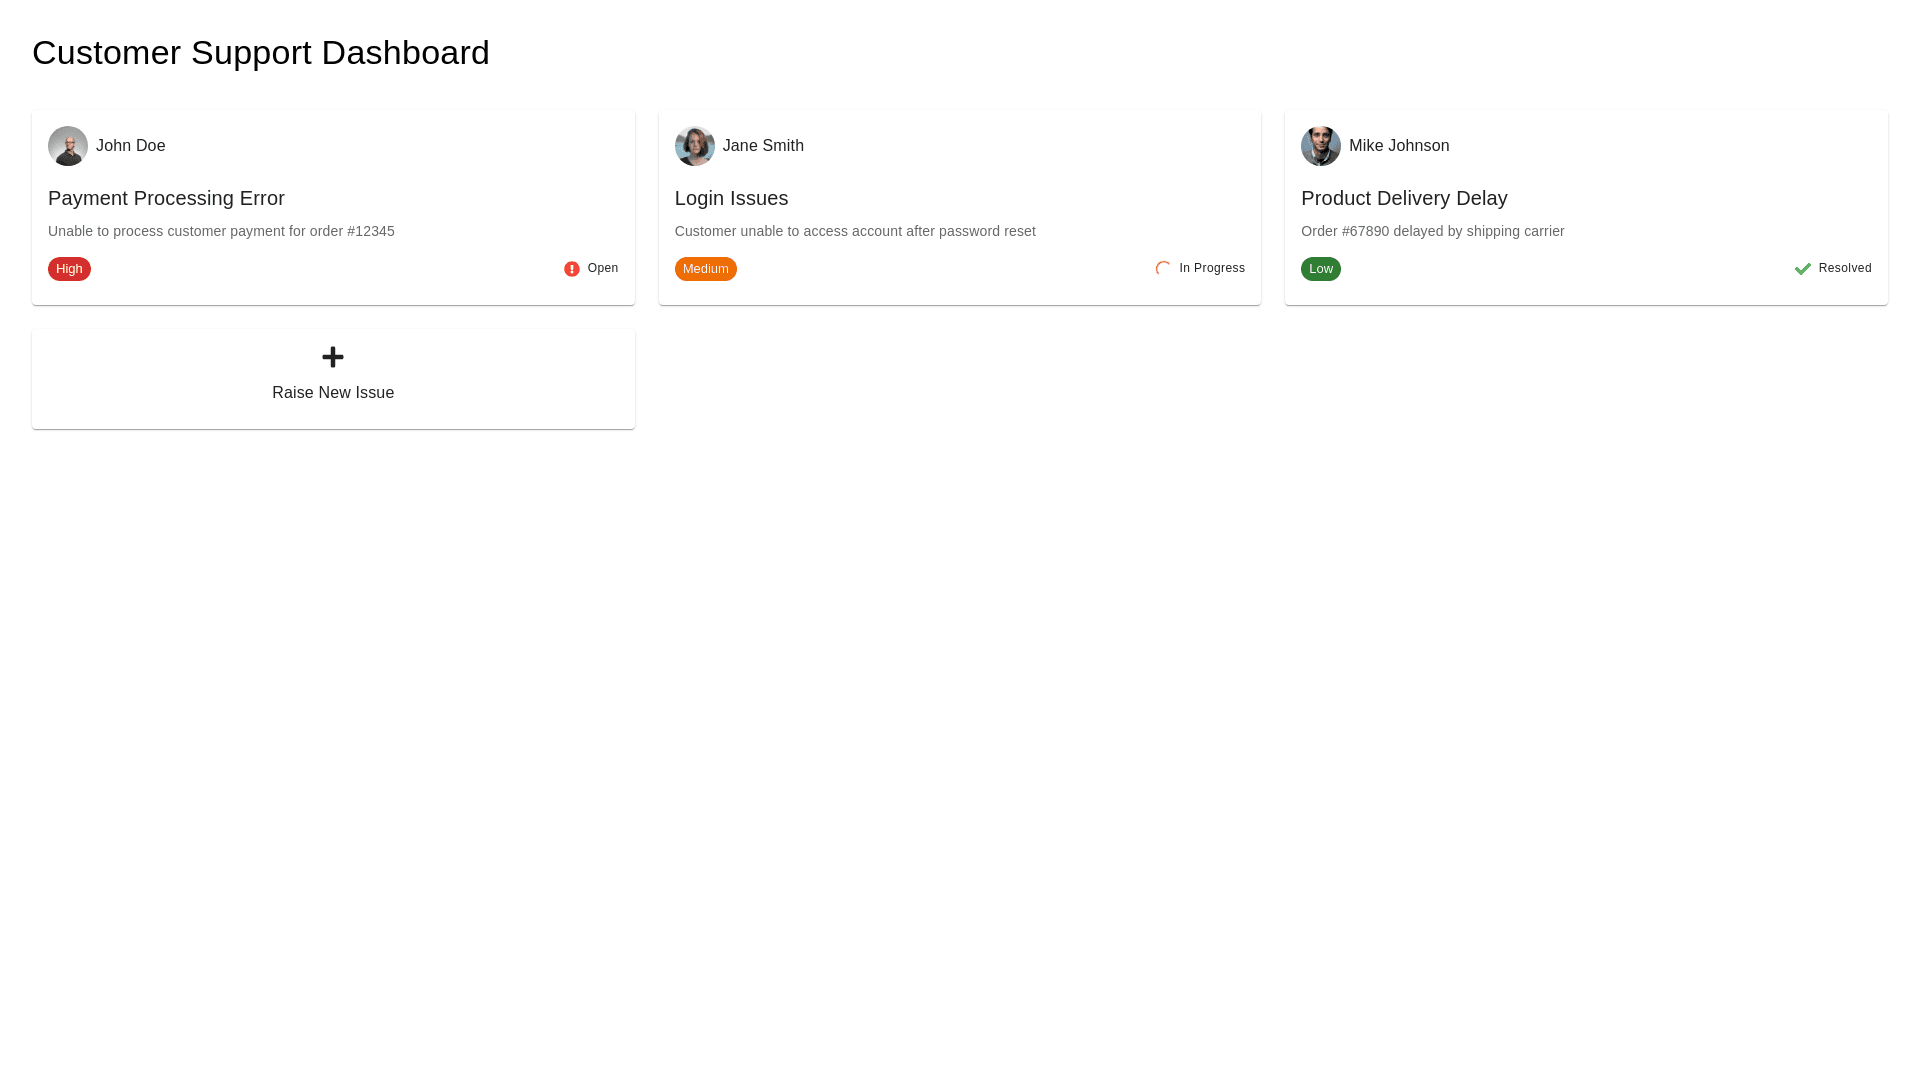This screenshot has width=1920, height=1080.
Task: Click the plus icon to add issue
Action: point(333,357)
